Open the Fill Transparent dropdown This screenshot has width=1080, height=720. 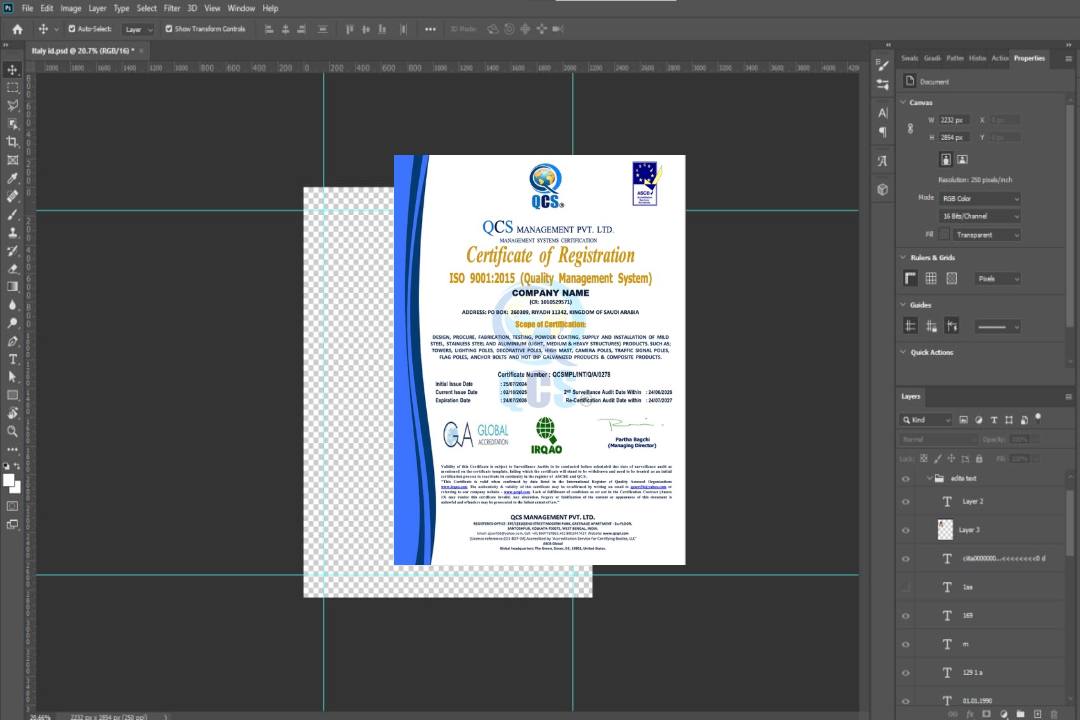(x=986, y=235)
